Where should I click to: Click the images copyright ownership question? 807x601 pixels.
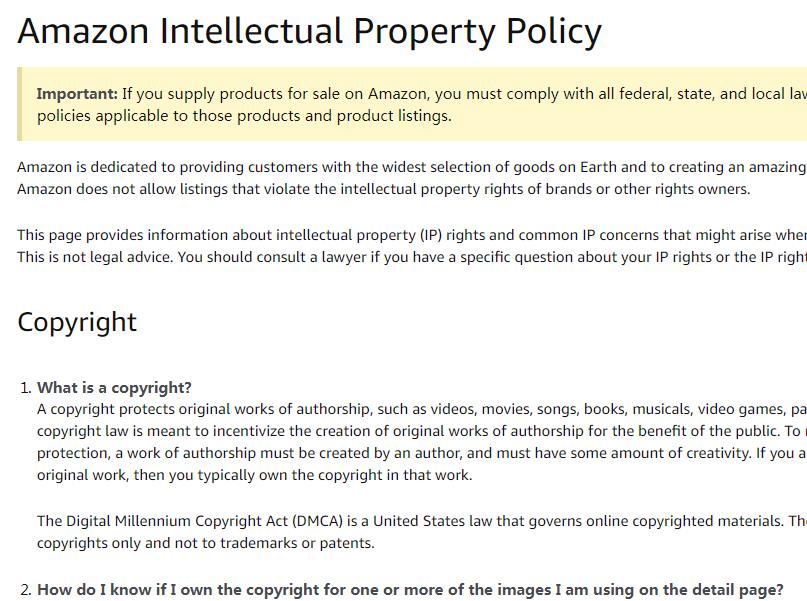point(410,589)
